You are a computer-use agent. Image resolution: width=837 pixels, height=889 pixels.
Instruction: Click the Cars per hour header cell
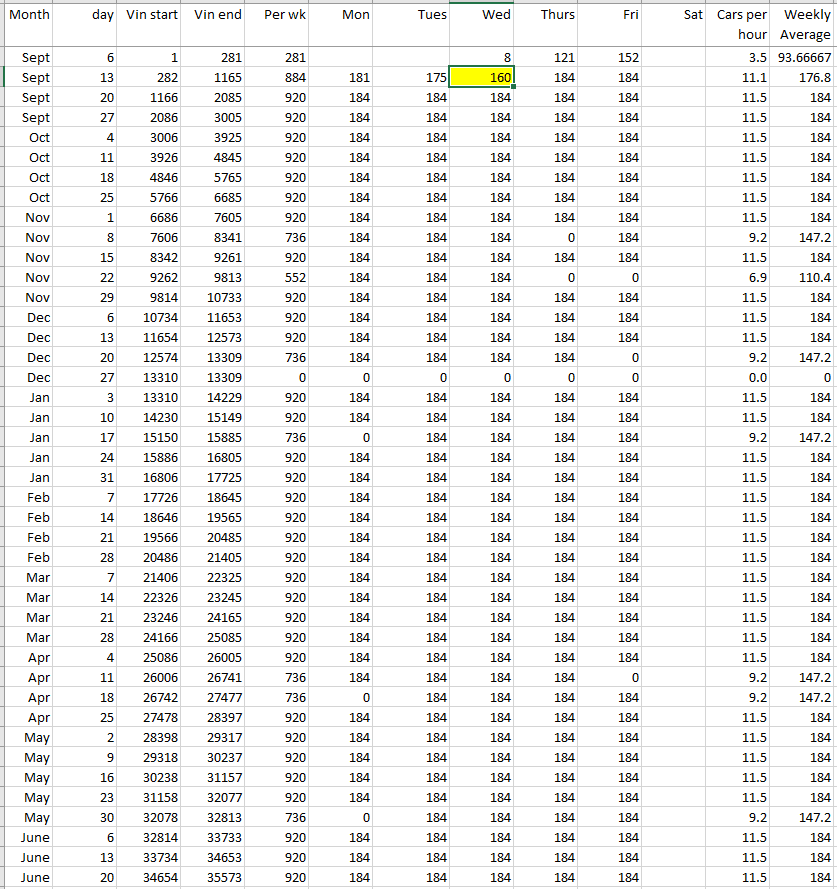[x=741, y=24]
